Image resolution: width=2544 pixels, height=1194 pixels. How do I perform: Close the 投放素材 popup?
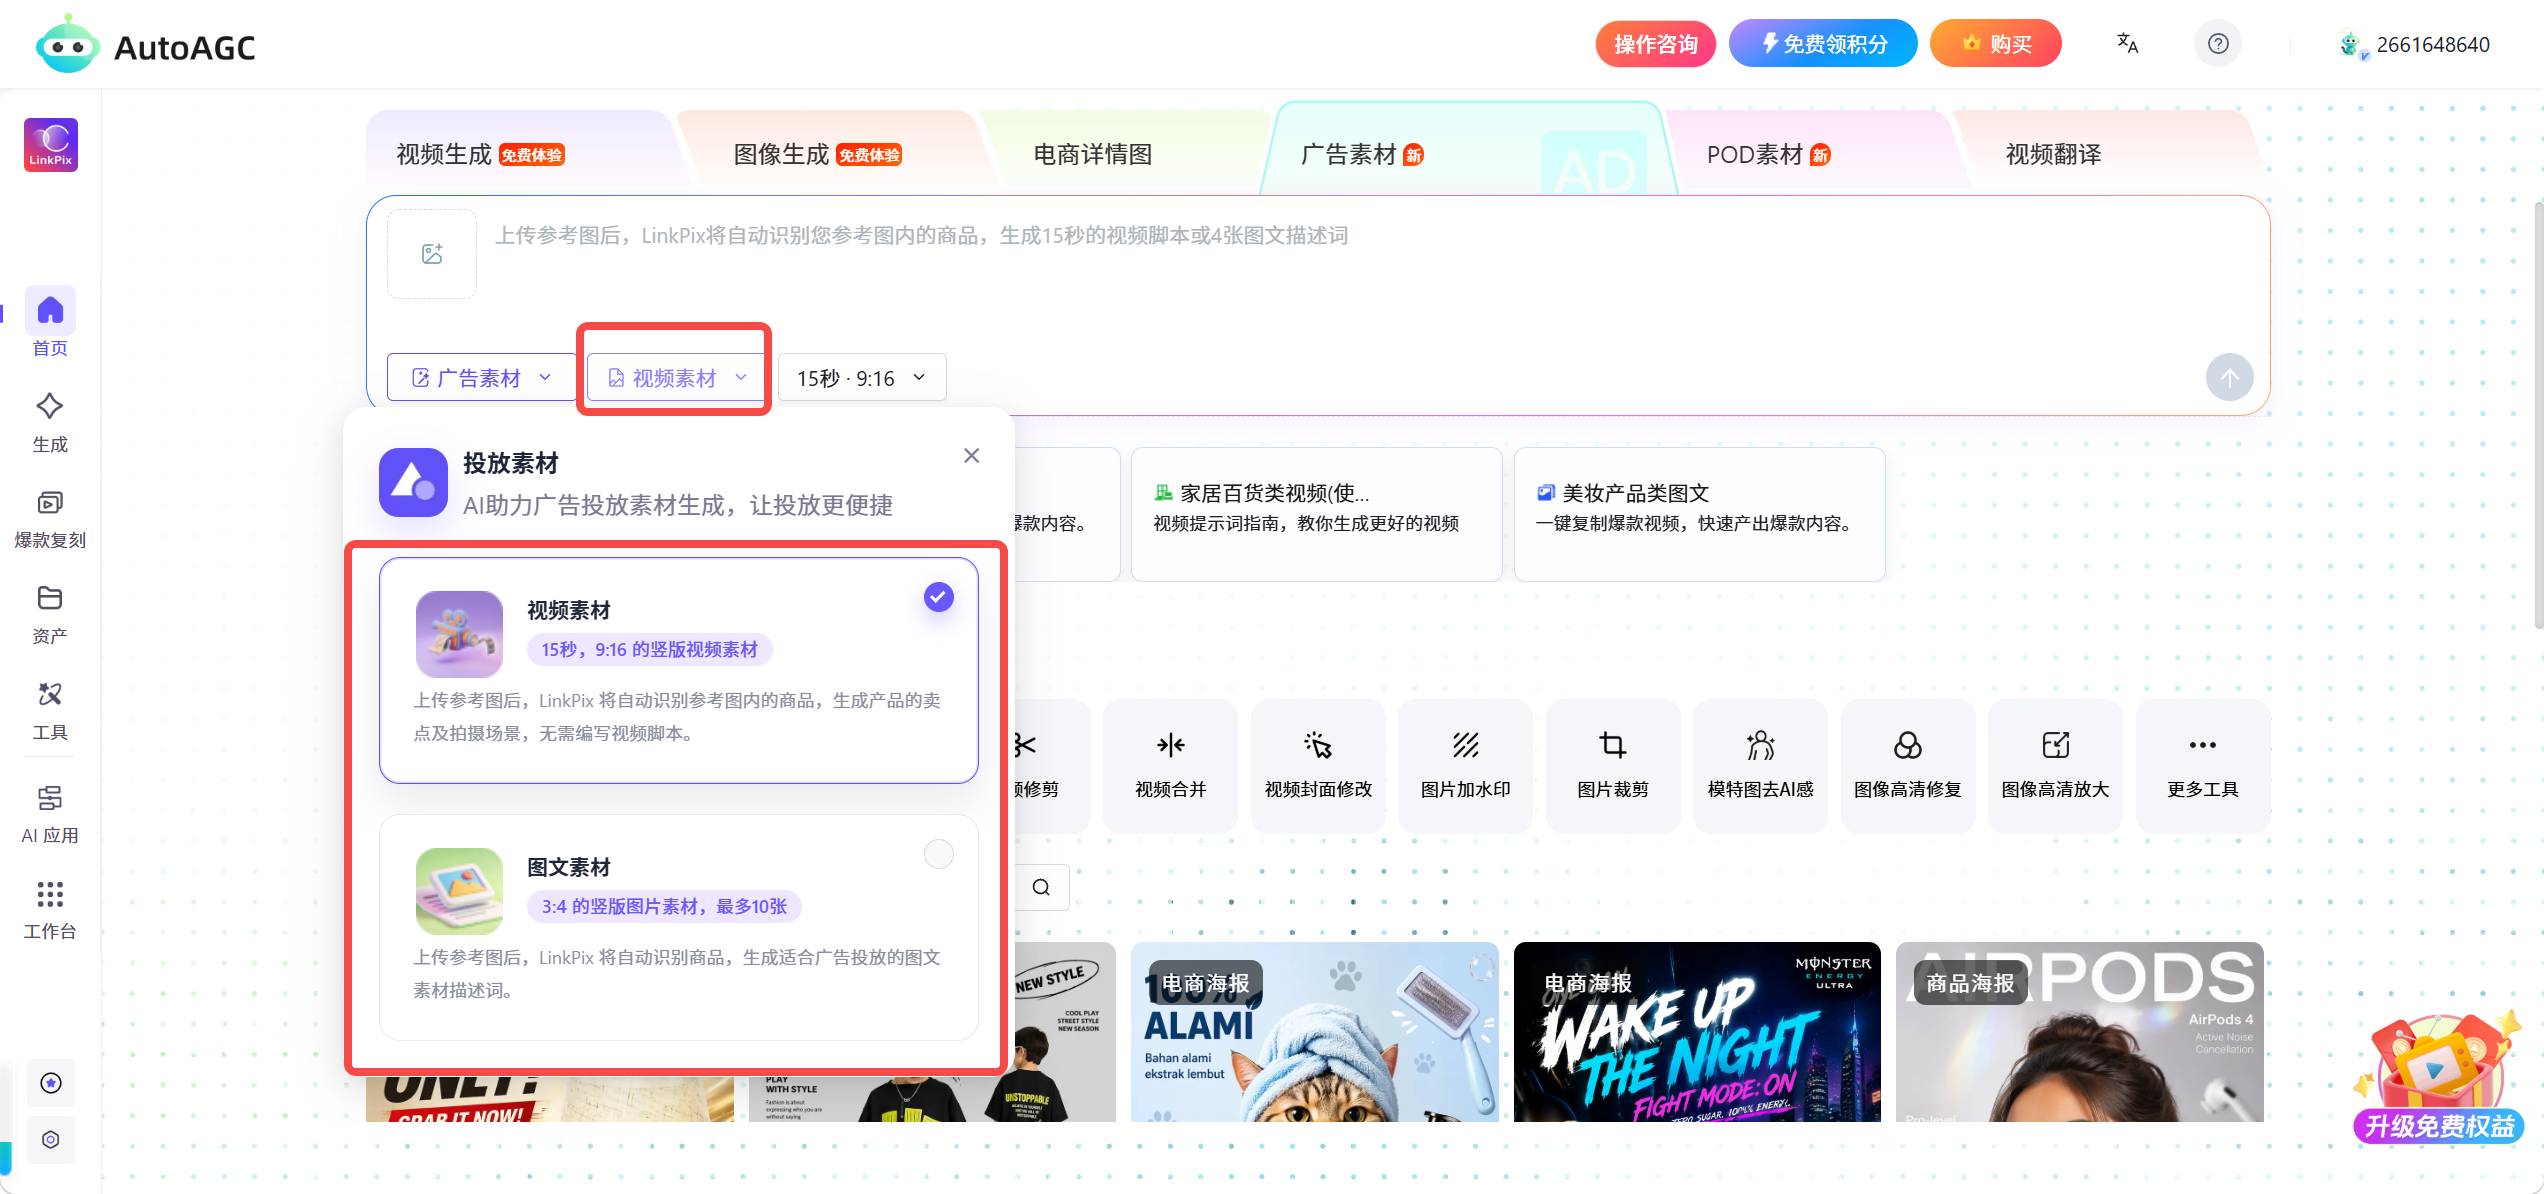point(971,456)
